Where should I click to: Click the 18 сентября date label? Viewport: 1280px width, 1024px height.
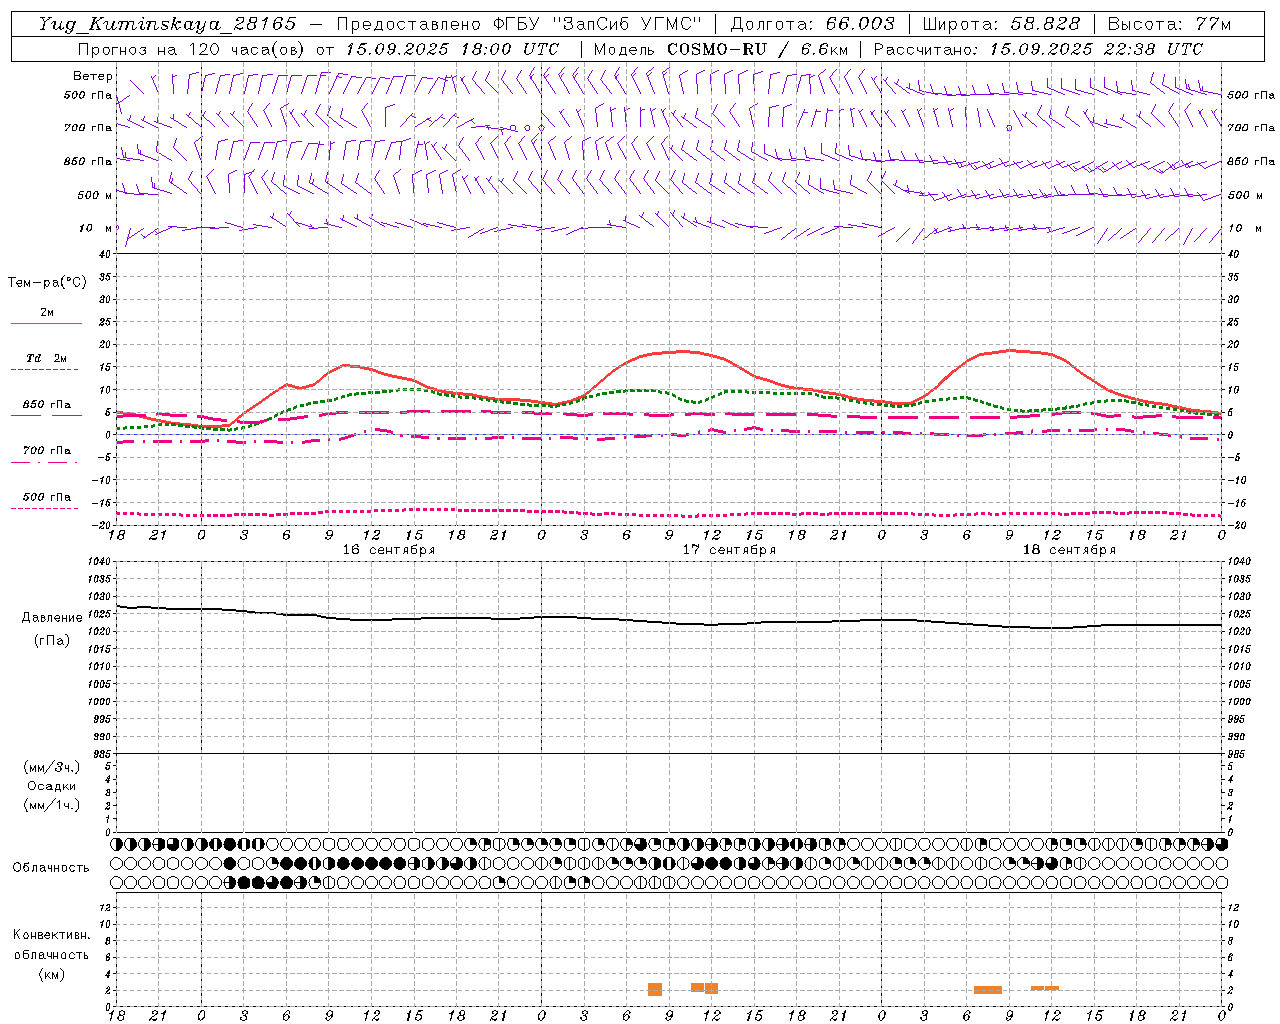pyautogui.click(x=1069, y=550)
